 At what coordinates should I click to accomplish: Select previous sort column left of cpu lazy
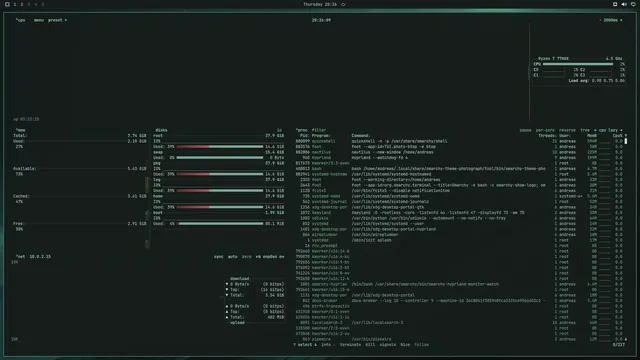pyautogui.click(x=595, y=130)
